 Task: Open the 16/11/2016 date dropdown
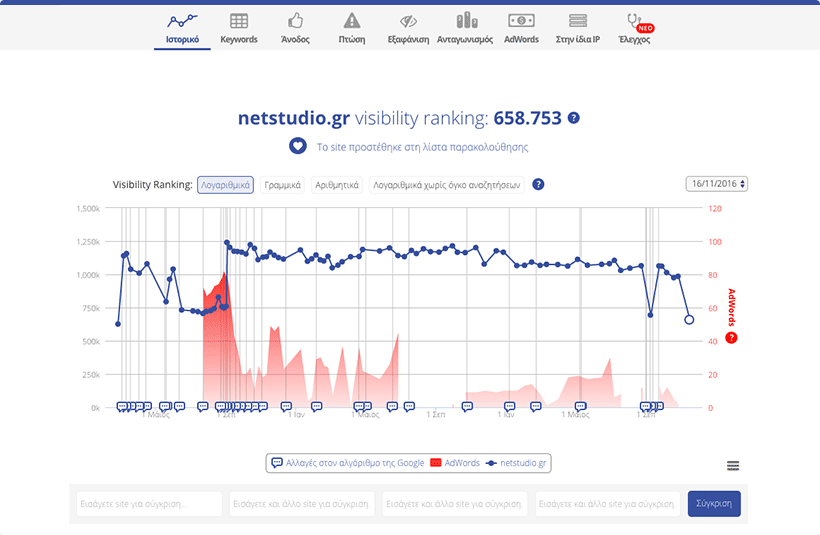pos(716,184)
